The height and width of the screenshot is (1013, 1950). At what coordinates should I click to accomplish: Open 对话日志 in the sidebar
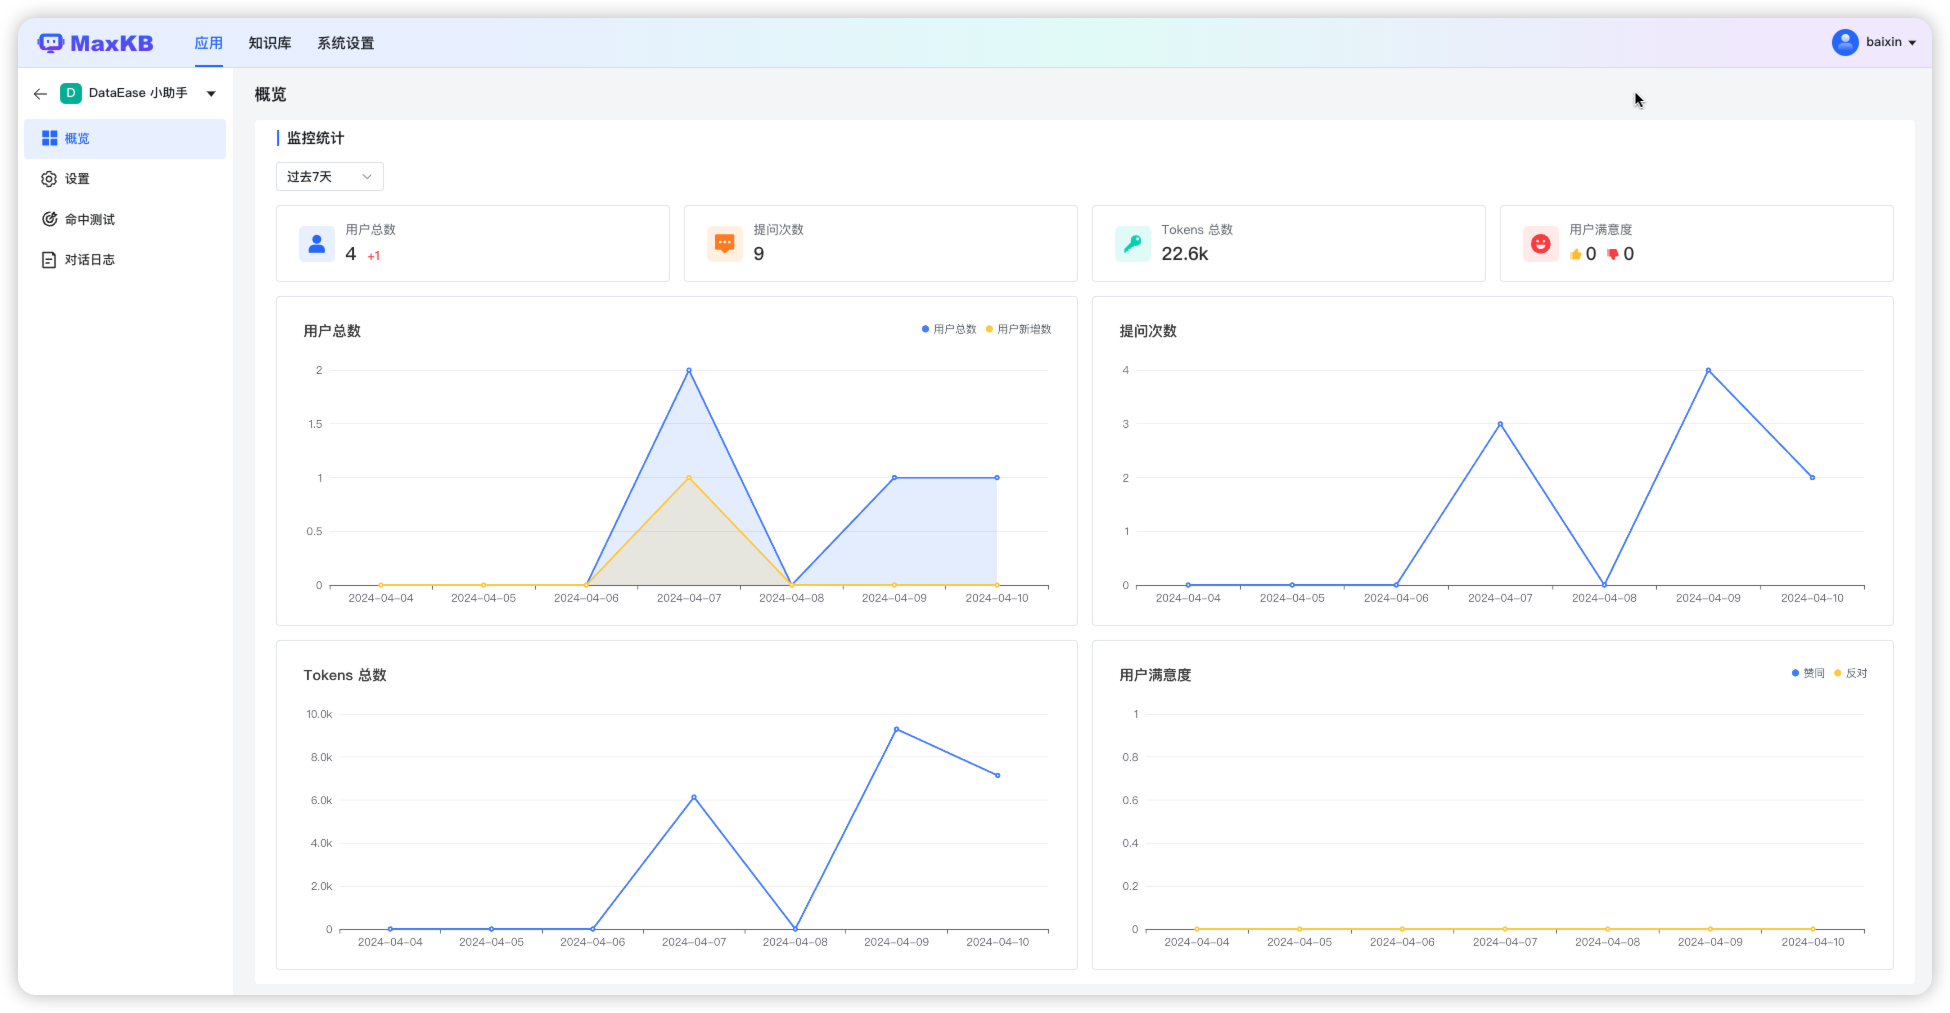(x=125, y=260)
